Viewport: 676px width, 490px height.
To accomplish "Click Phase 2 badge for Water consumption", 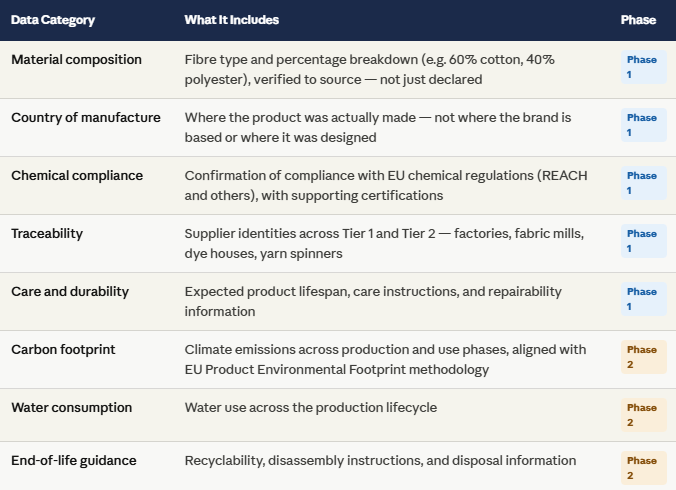I will pos(644,415).
